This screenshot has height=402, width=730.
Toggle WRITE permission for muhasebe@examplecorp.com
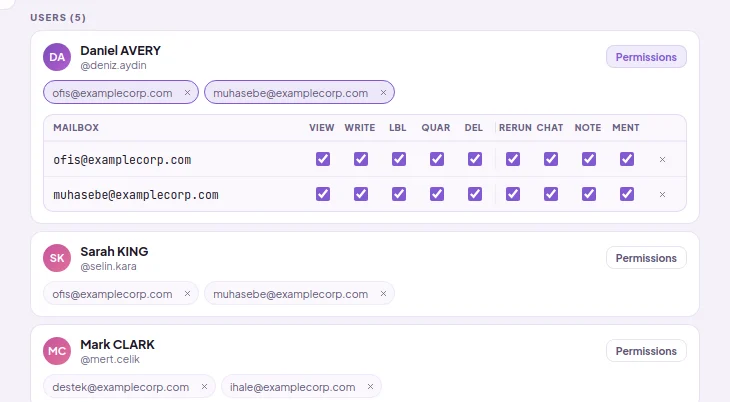tap(361, 194)
